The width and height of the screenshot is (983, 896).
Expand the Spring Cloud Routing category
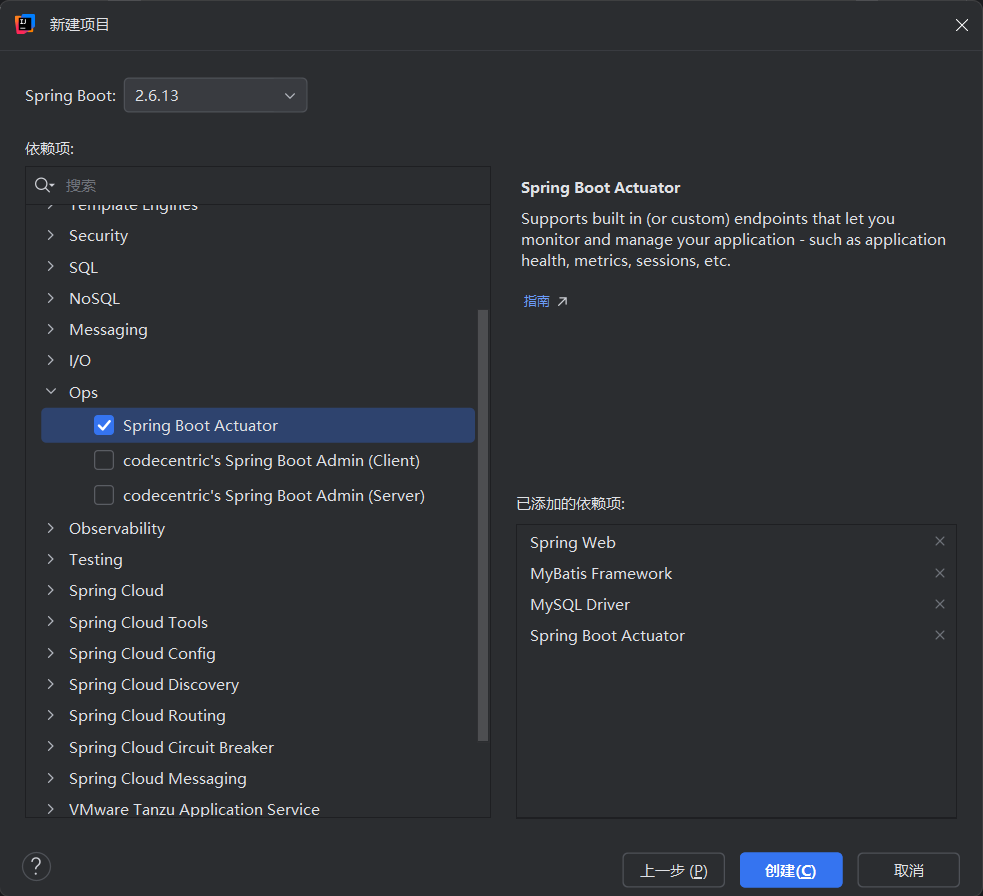pyautogui.click(x=51, y=715)
